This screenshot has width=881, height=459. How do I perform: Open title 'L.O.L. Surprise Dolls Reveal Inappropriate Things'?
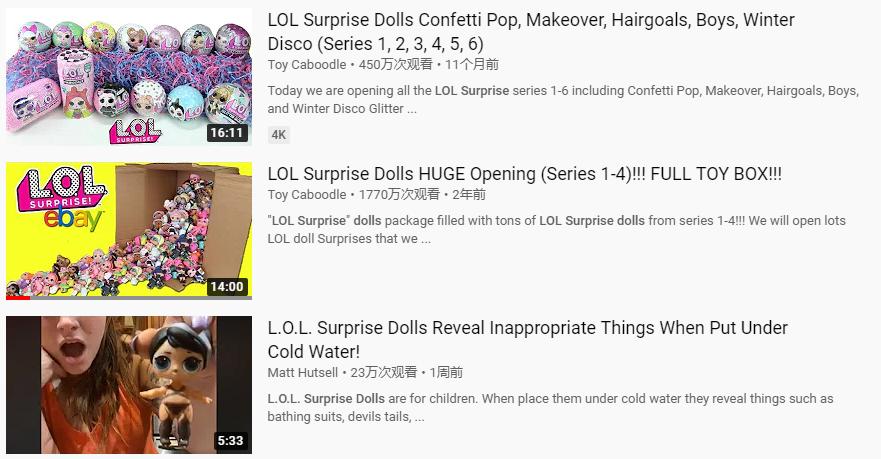coord(528,339)
